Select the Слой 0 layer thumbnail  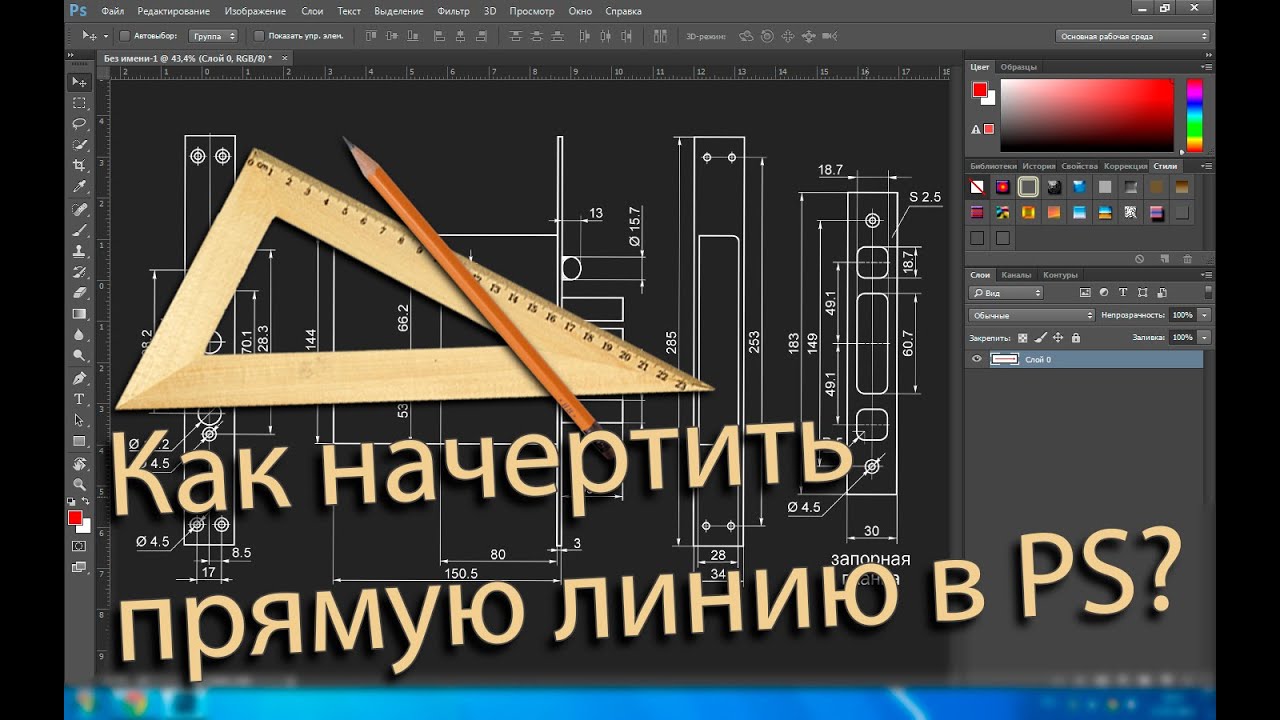point(1003,359)
